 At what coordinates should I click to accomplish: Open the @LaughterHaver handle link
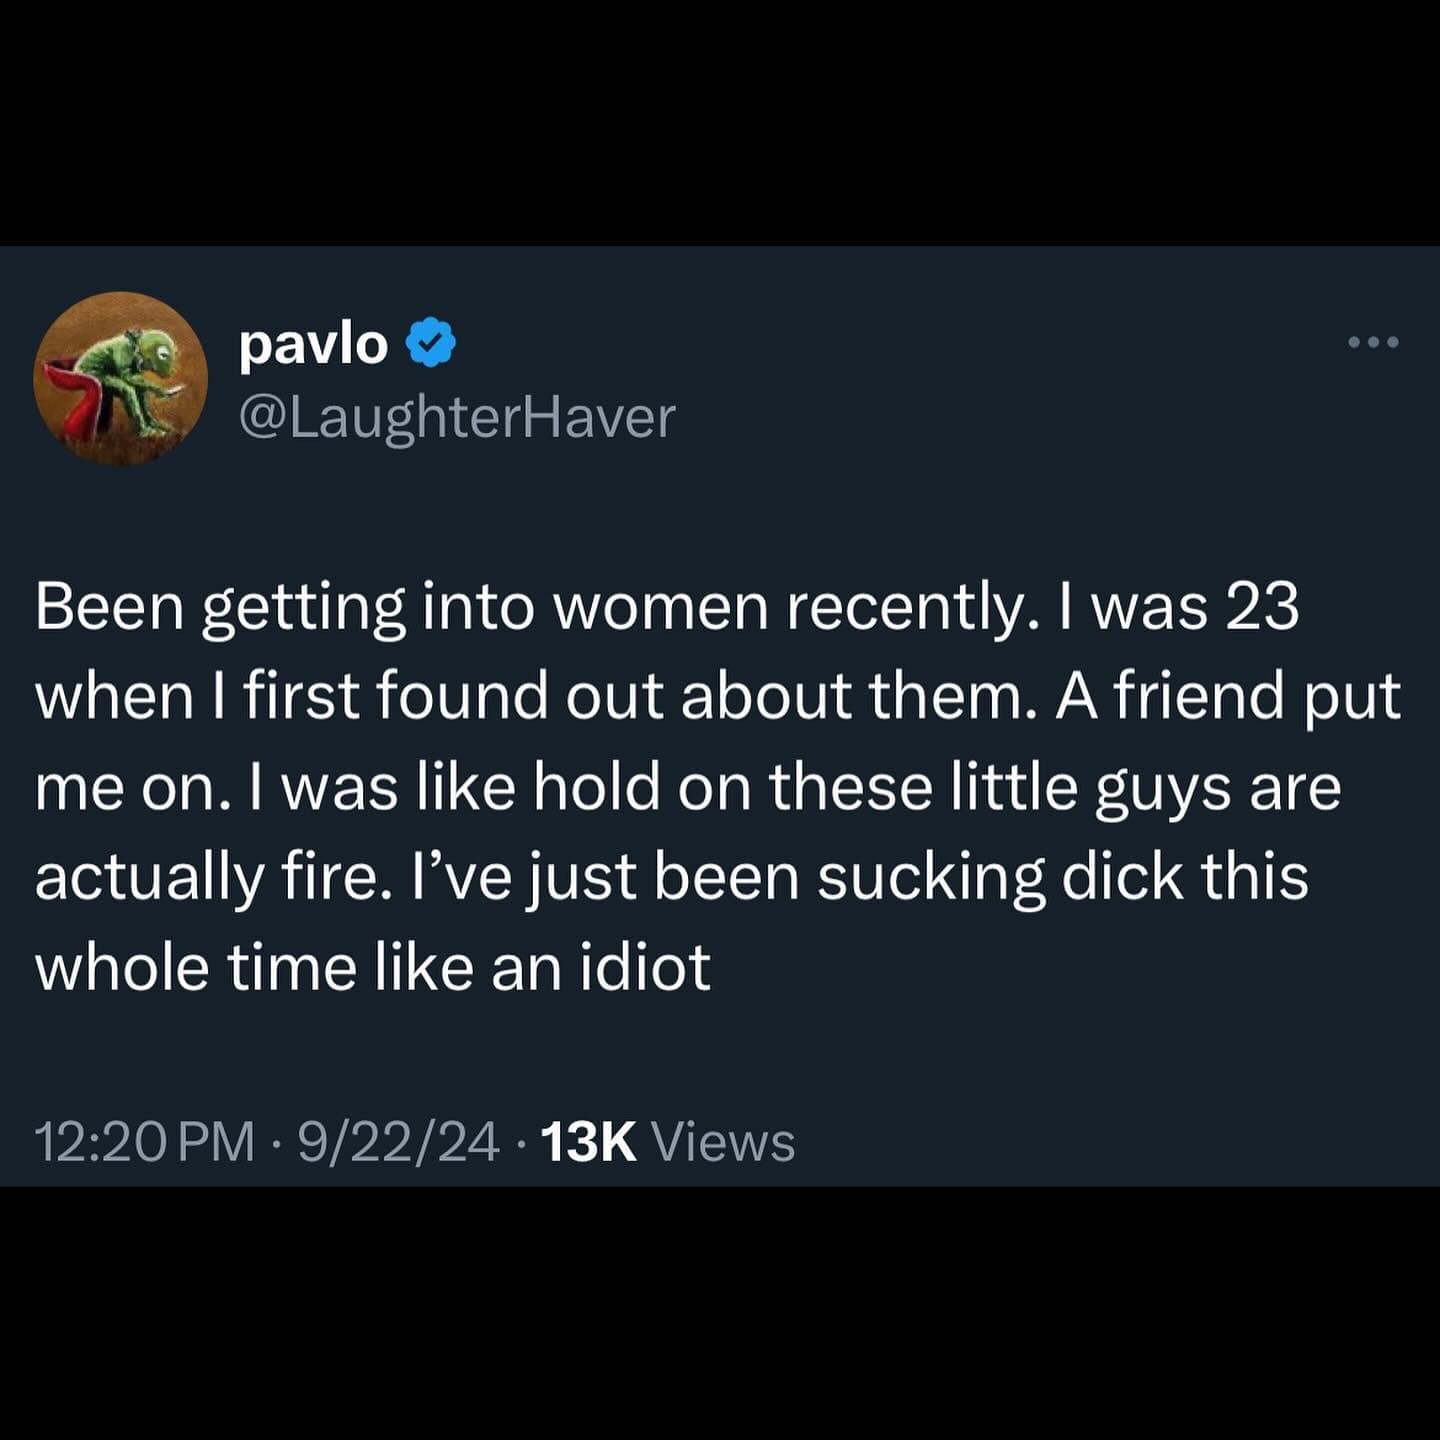click(x=457, y=418)
